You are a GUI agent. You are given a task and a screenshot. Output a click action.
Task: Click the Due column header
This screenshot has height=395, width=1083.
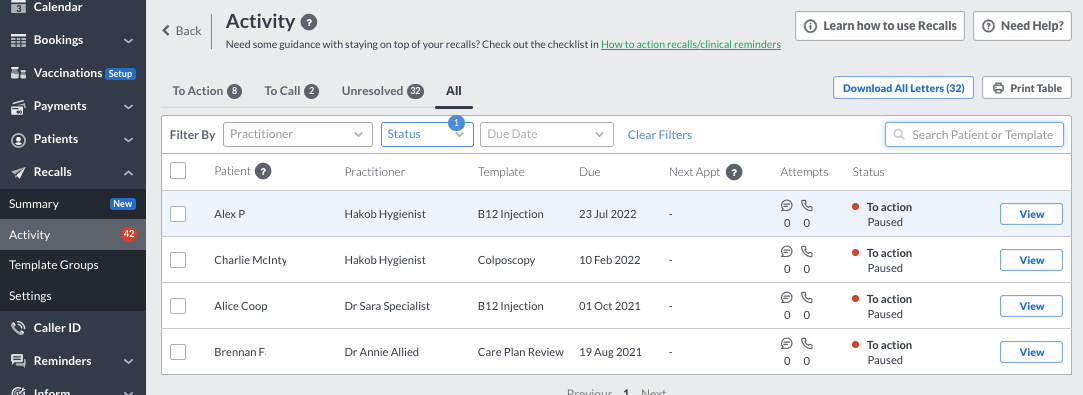click(589, 172)
